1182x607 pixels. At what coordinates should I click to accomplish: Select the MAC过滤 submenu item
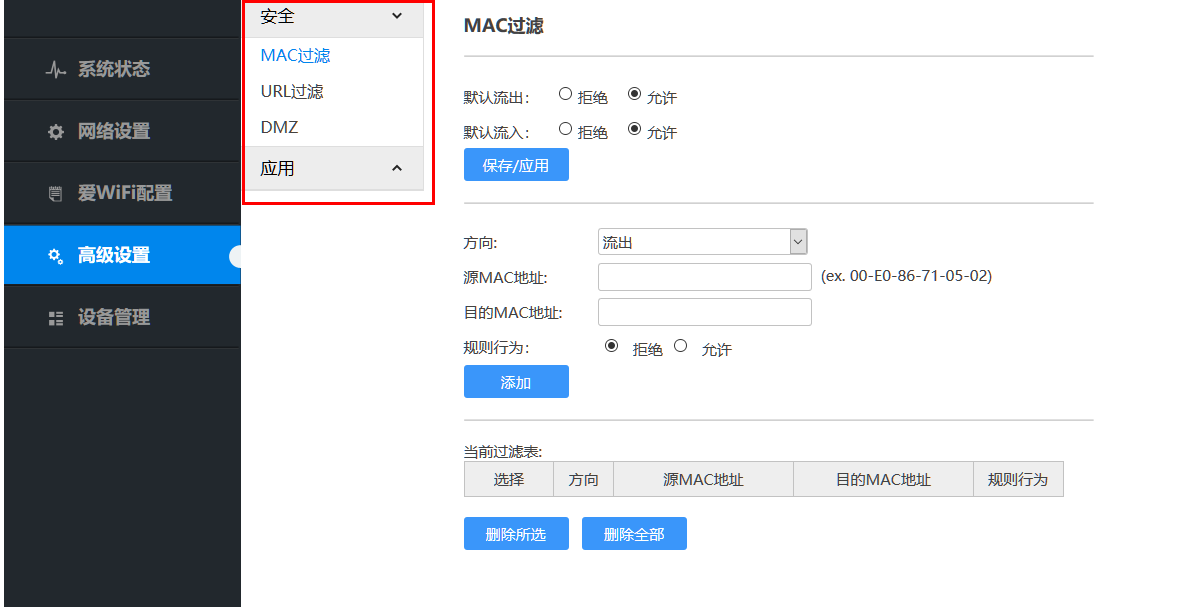(295, 56)
